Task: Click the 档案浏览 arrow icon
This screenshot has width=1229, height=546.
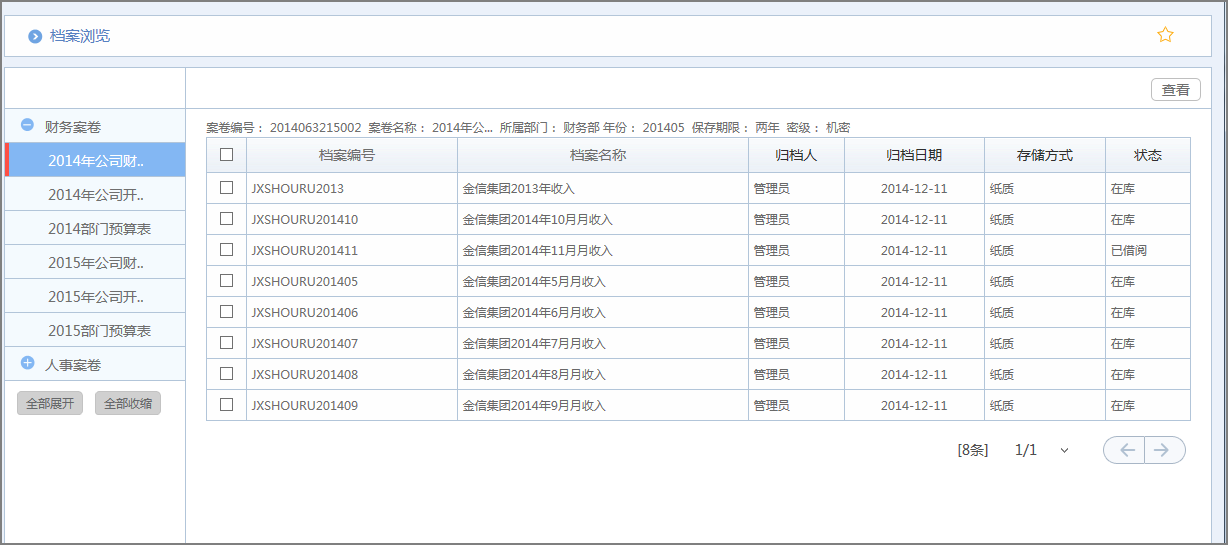Action: 35,37
